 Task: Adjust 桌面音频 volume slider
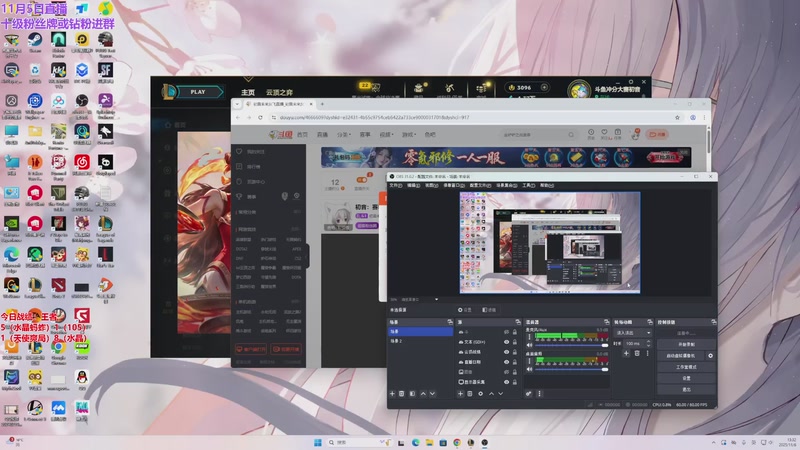[571, 369]
